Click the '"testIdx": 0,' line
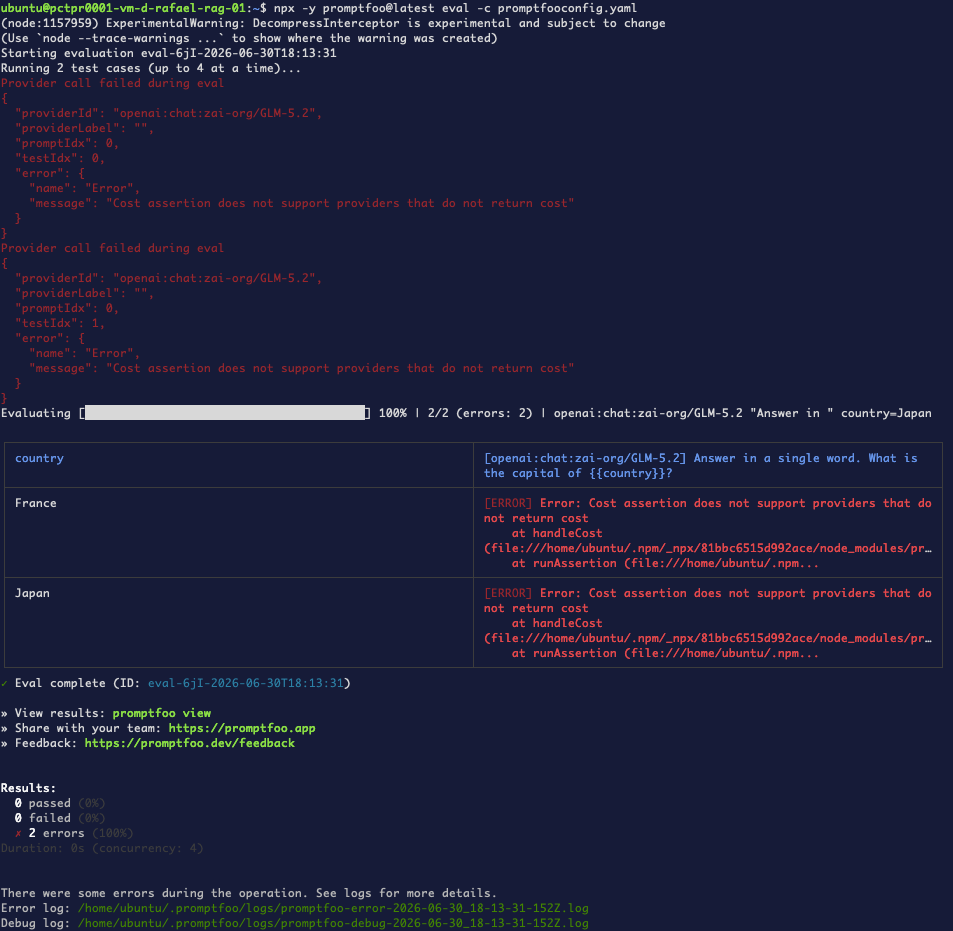 (x=60, y=158)
